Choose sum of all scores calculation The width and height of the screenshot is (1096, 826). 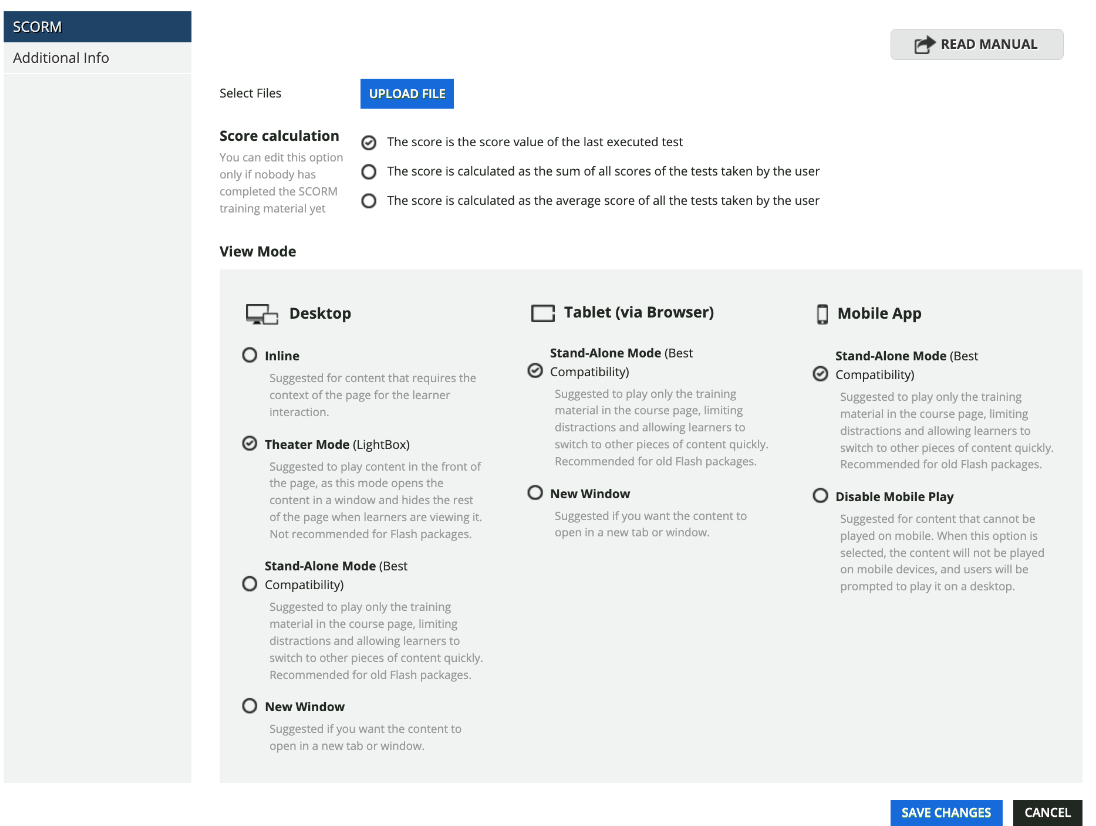369,172
